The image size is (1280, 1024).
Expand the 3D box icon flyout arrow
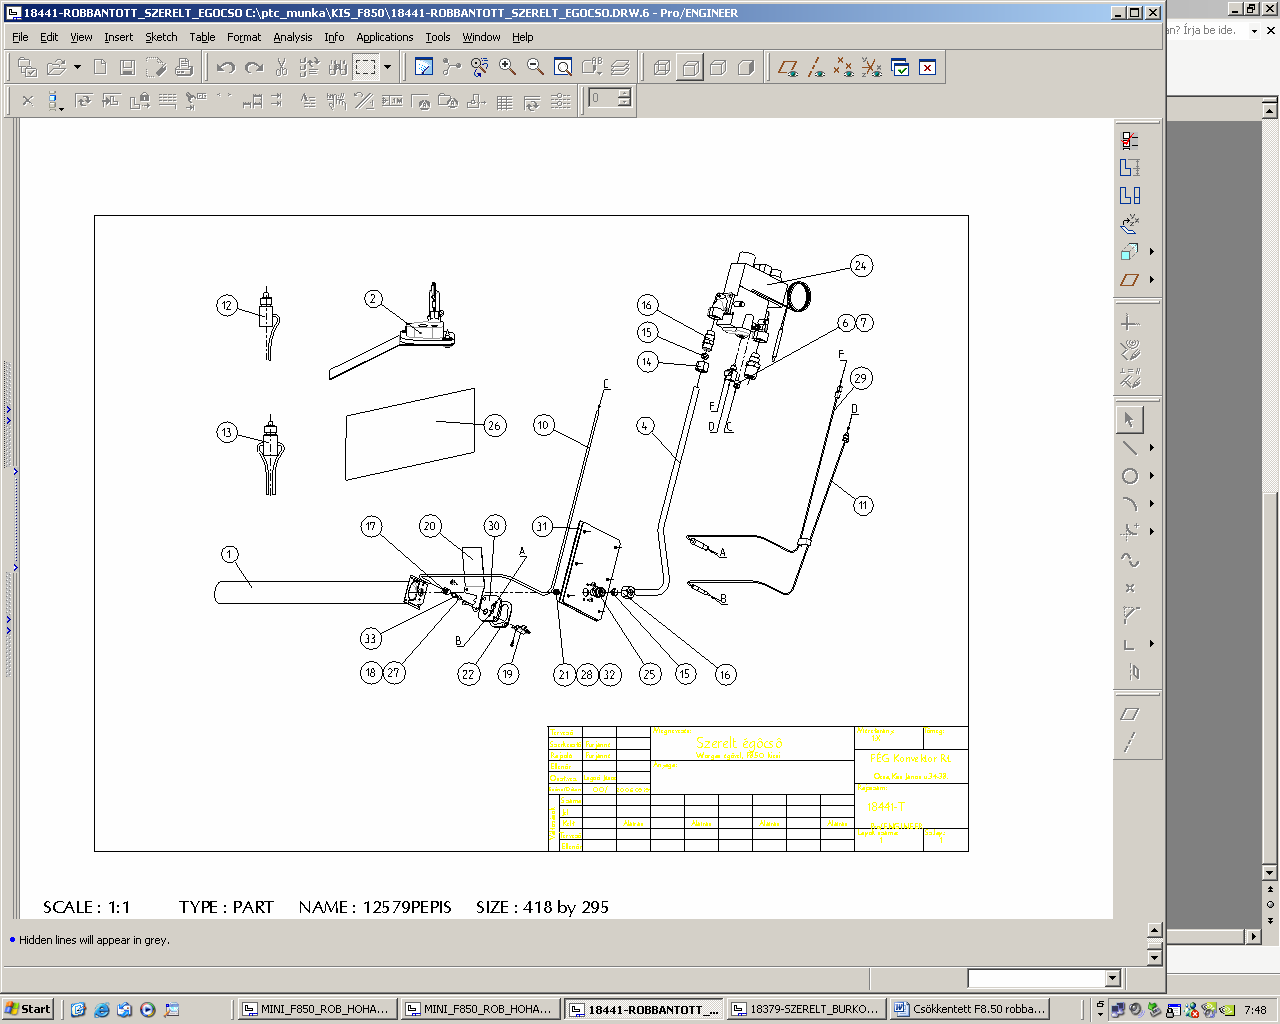[x=1152, y=252]
